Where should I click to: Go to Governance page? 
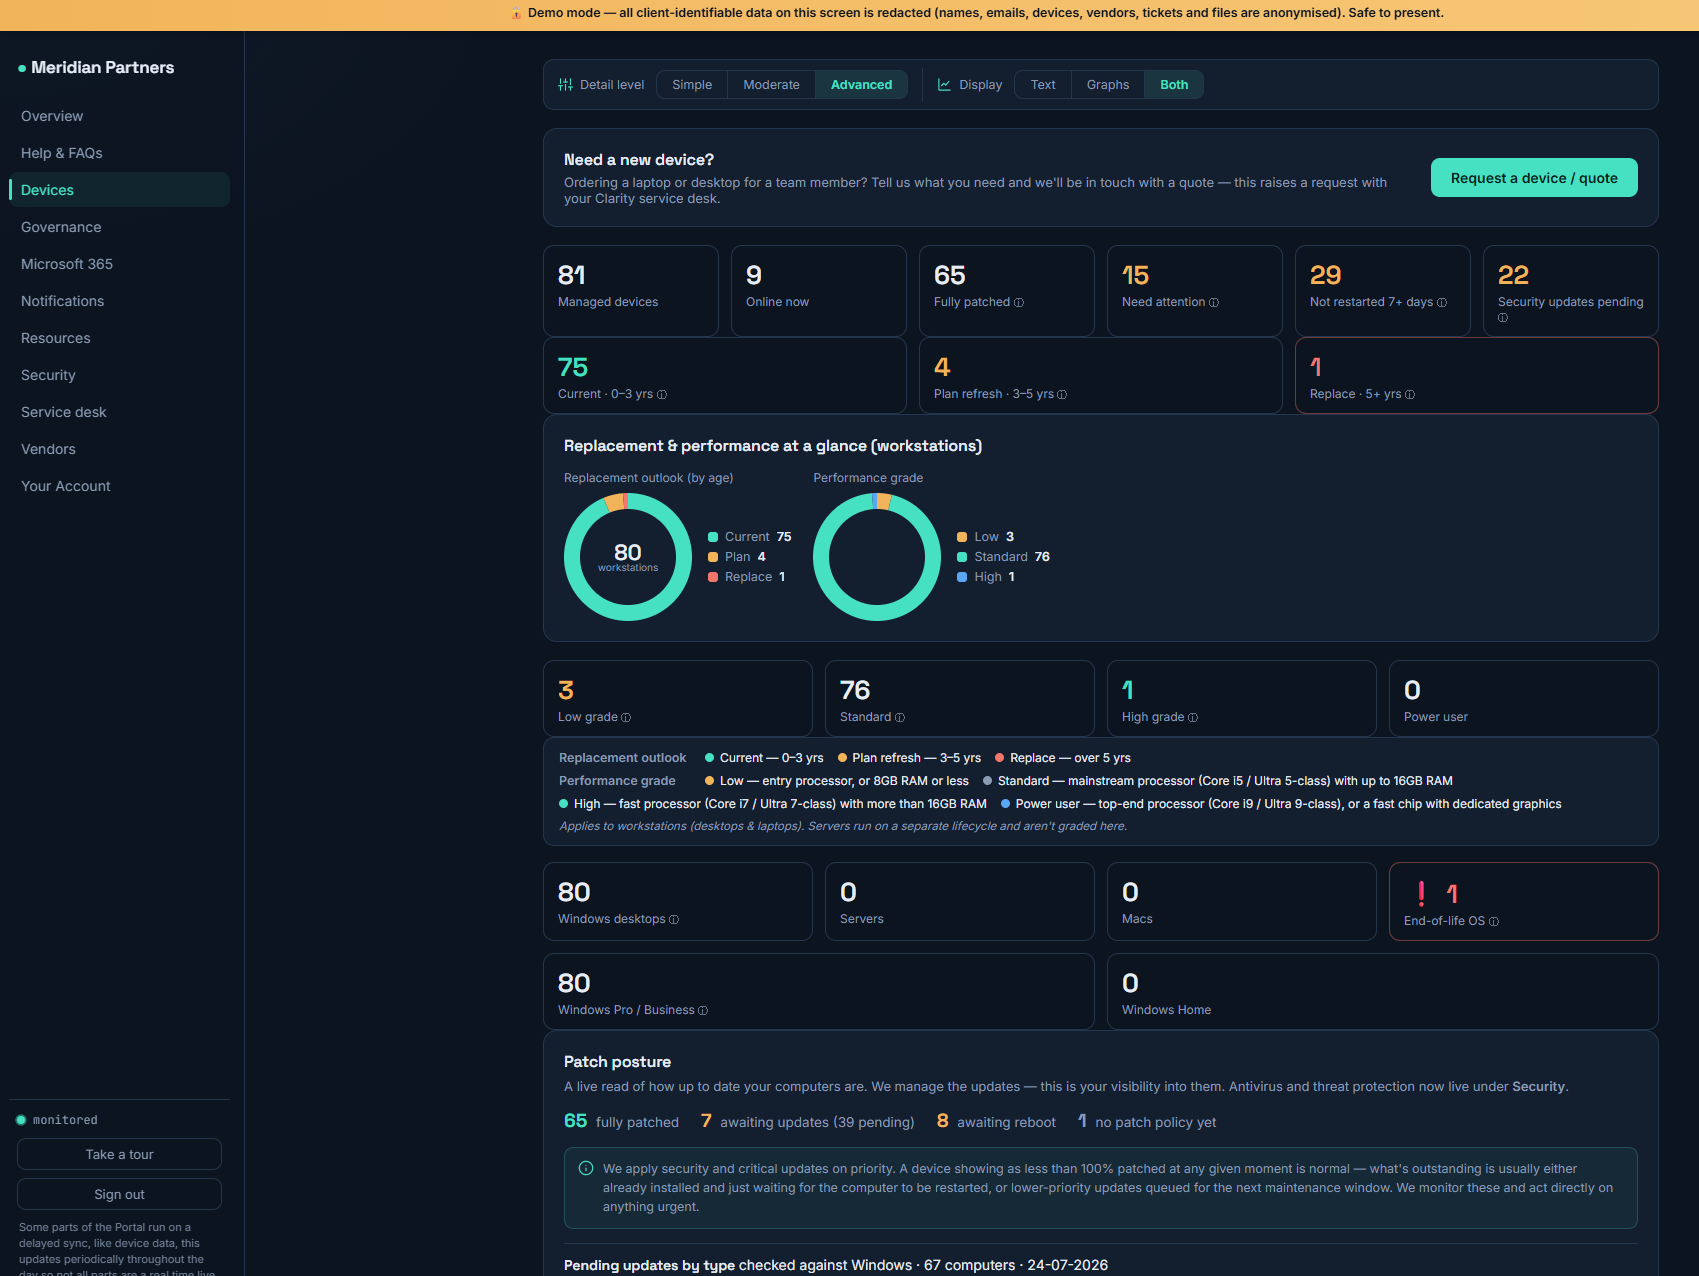[119, 227]
